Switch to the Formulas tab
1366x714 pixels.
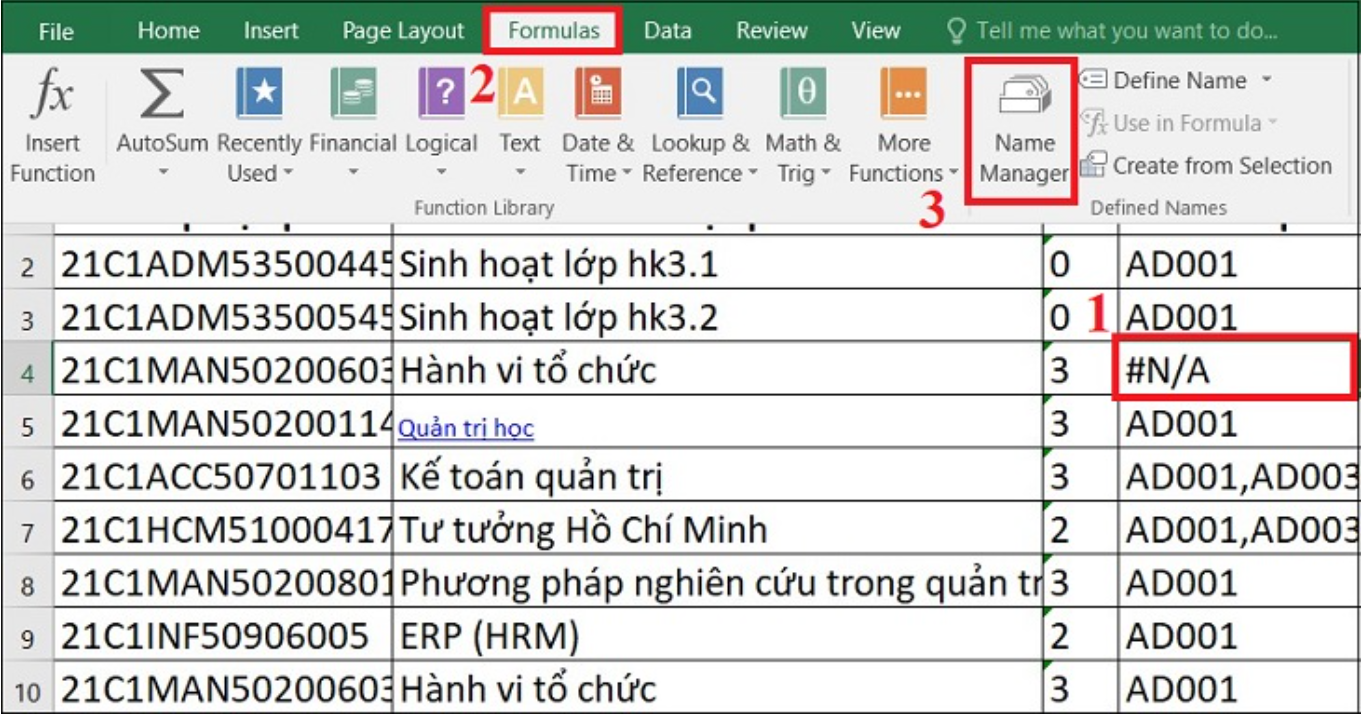[554, 31]
